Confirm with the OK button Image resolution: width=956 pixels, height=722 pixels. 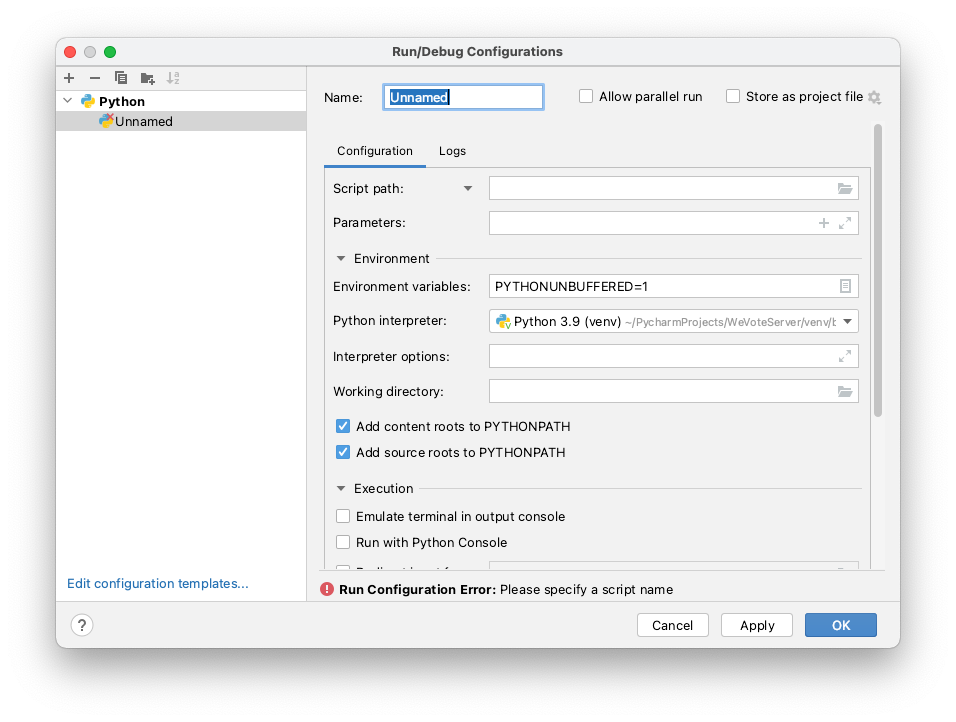pyautogui.click(x=841, y=625)
